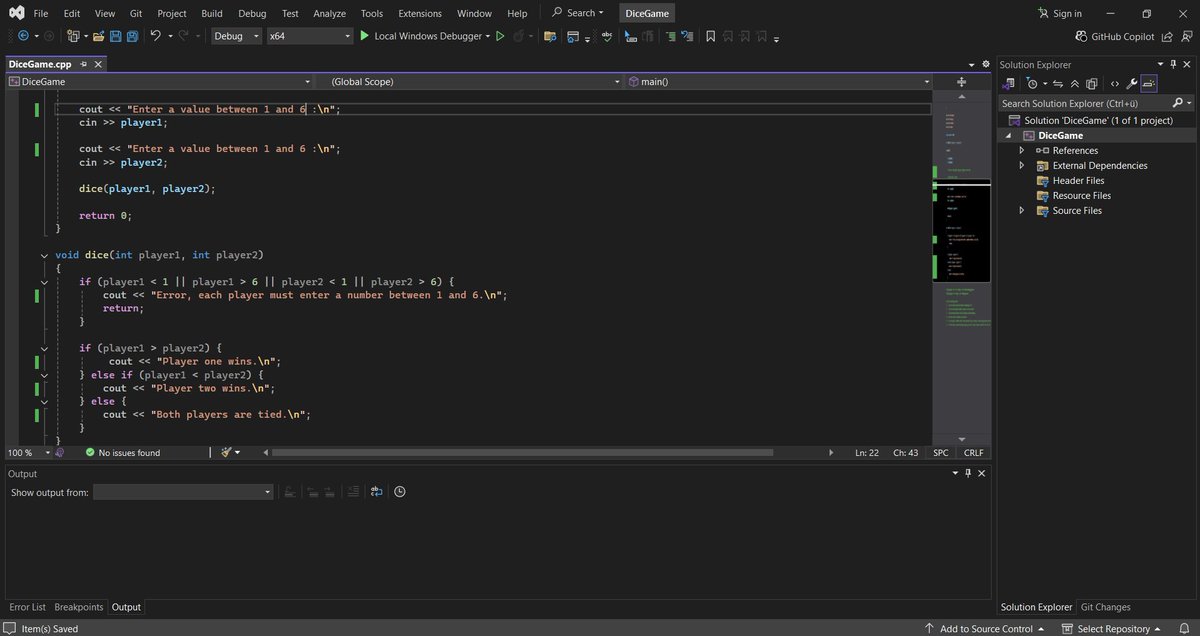The height and width of the screenshot is (636, 1200).
Task: Expand the Source Files folder
Action: point(1021,210)
